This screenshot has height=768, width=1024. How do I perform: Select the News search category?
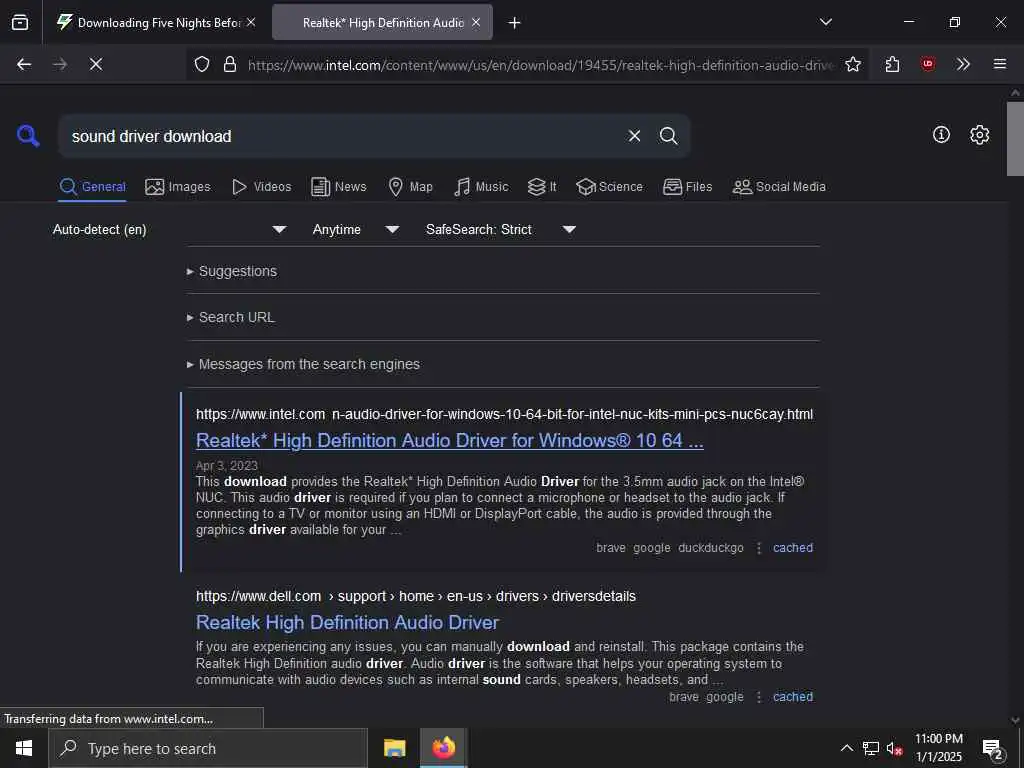point(338,187)
